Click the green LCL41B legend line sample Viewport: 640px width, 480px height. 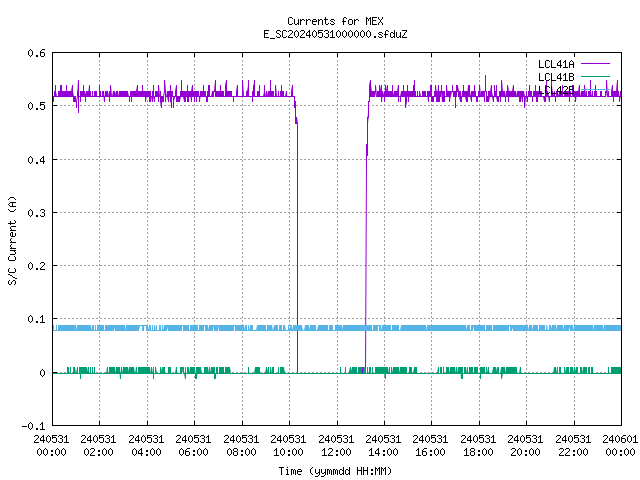[595, 76]
